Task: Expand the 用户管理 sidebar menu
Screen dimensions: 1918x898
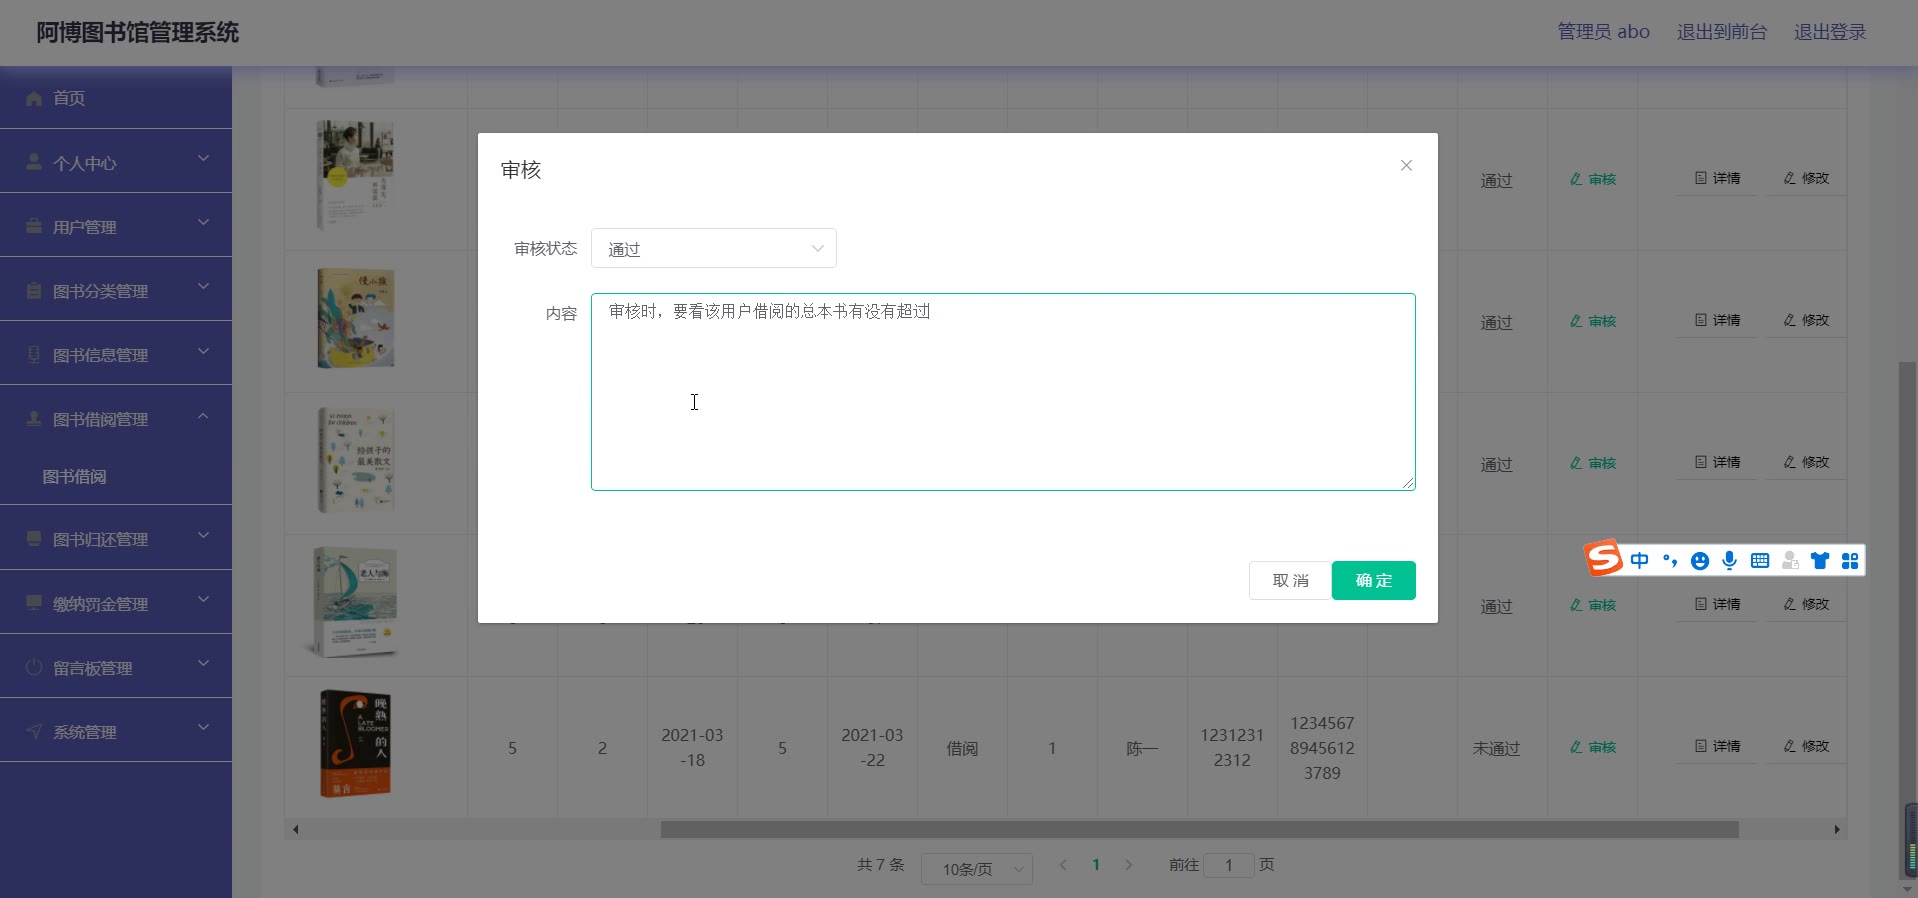Action: coord(116,226)
